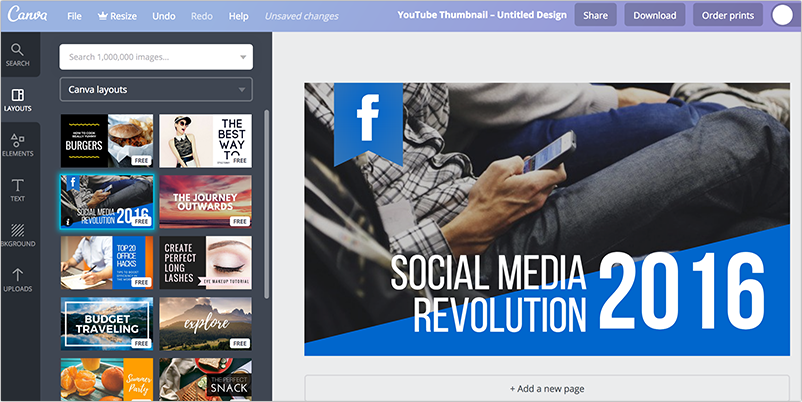
Task: Open the Uploads sidebar panel
Action: tap(19, 280)
